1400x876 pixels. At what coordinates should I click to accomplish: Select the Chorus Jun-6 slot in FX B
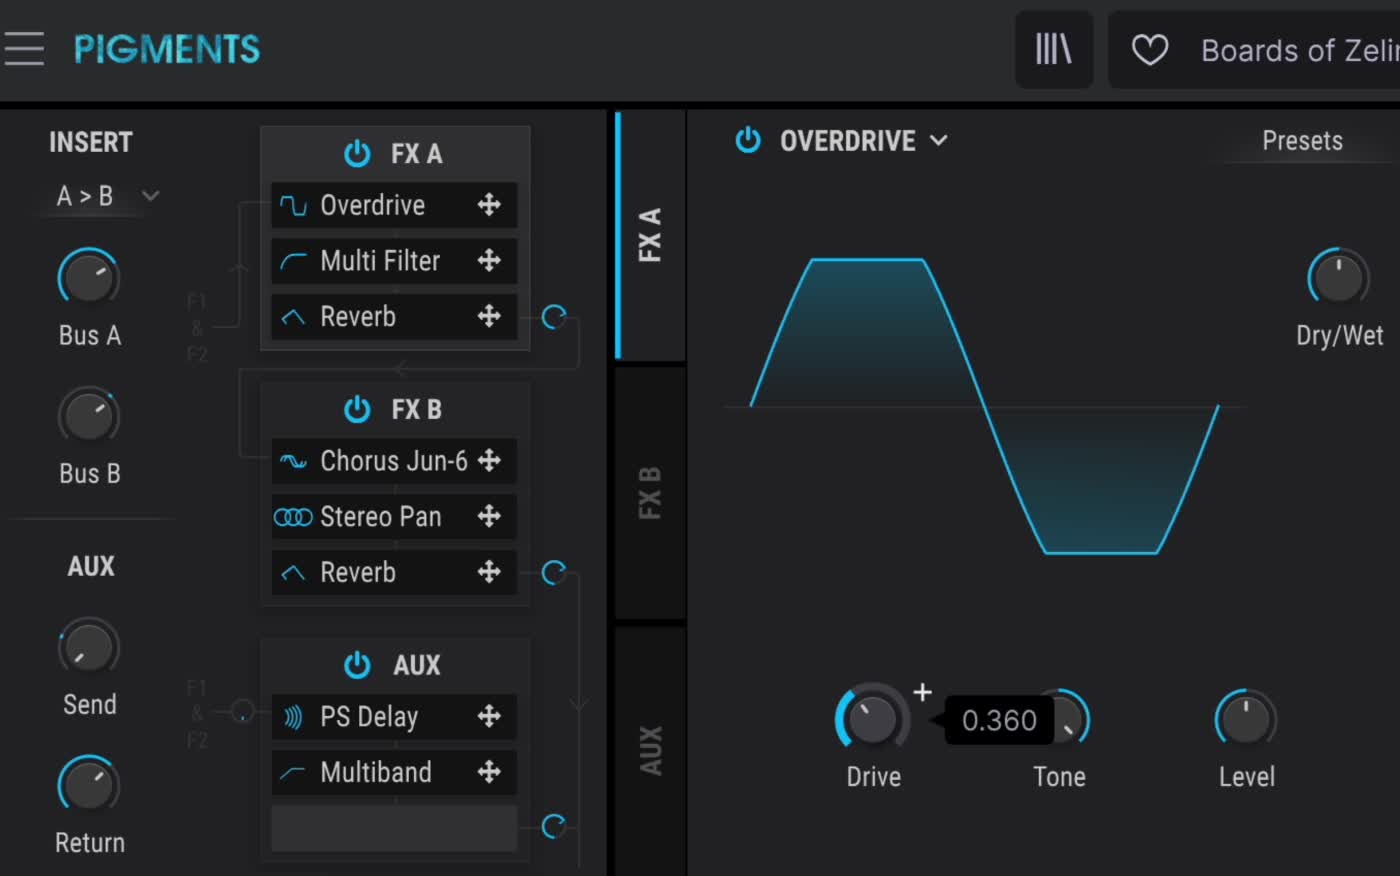pyautogui.click(x=394, y=461)
